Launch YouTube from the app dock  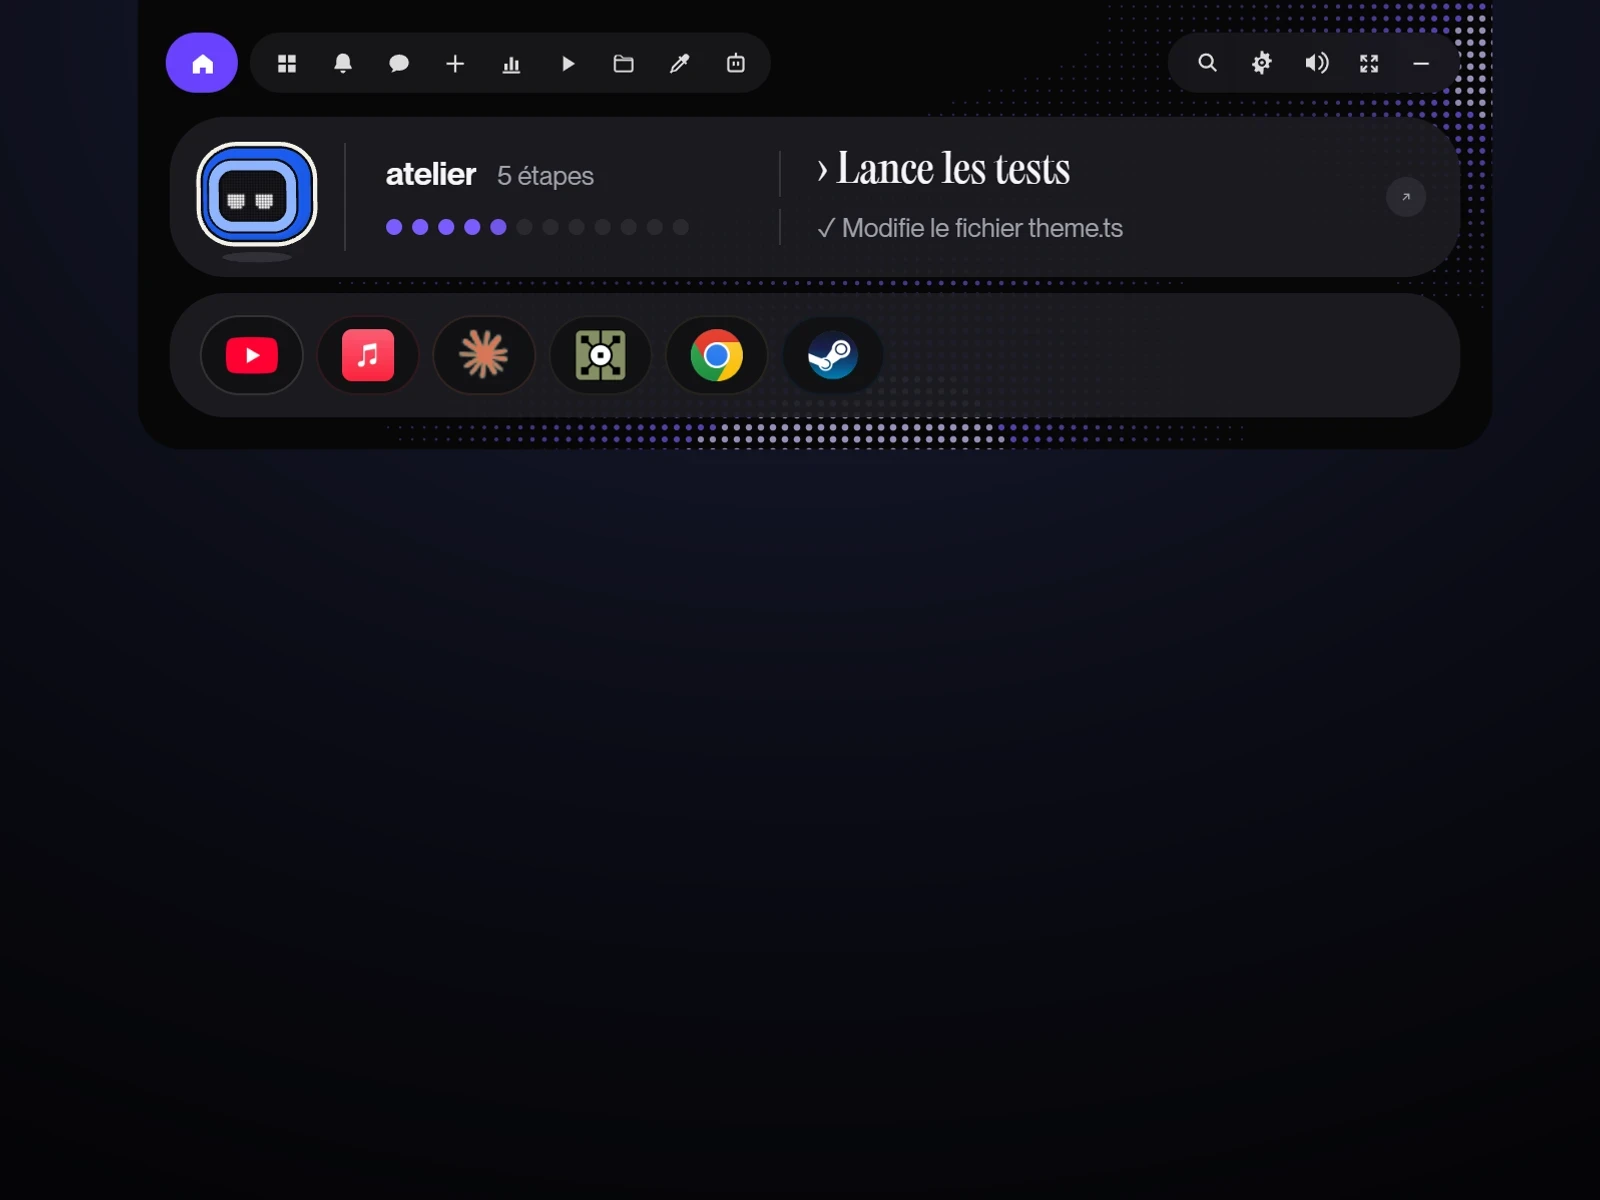(x=252, y=355)
